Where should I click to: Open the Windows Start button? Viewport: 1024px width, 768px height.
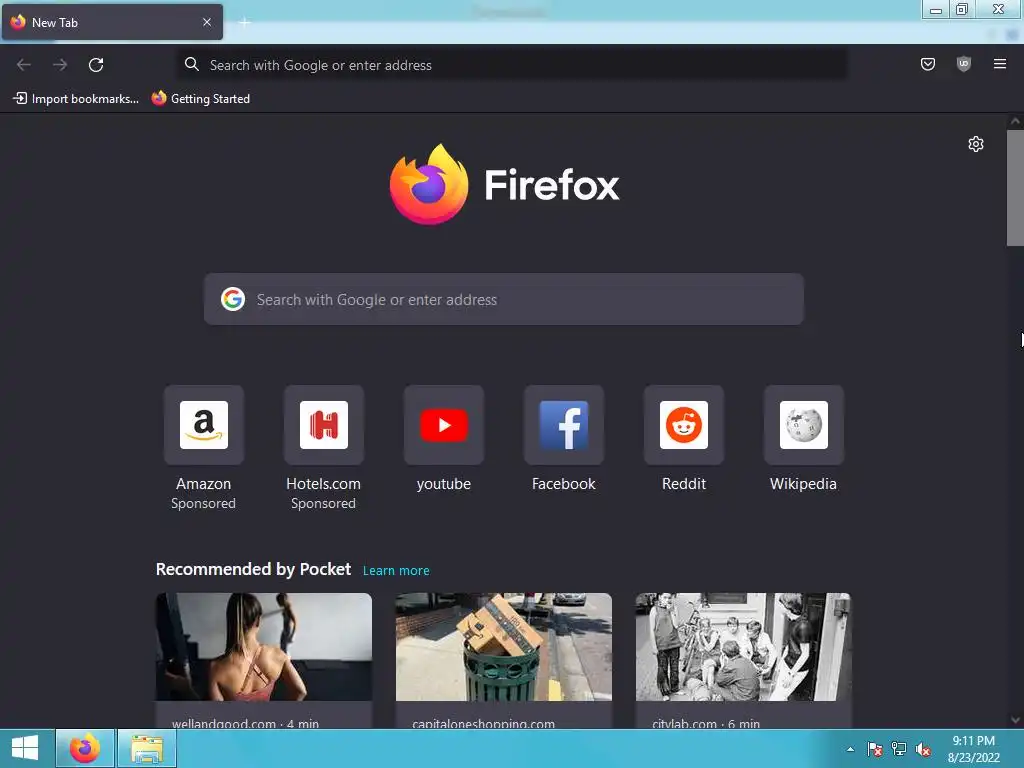25,748
